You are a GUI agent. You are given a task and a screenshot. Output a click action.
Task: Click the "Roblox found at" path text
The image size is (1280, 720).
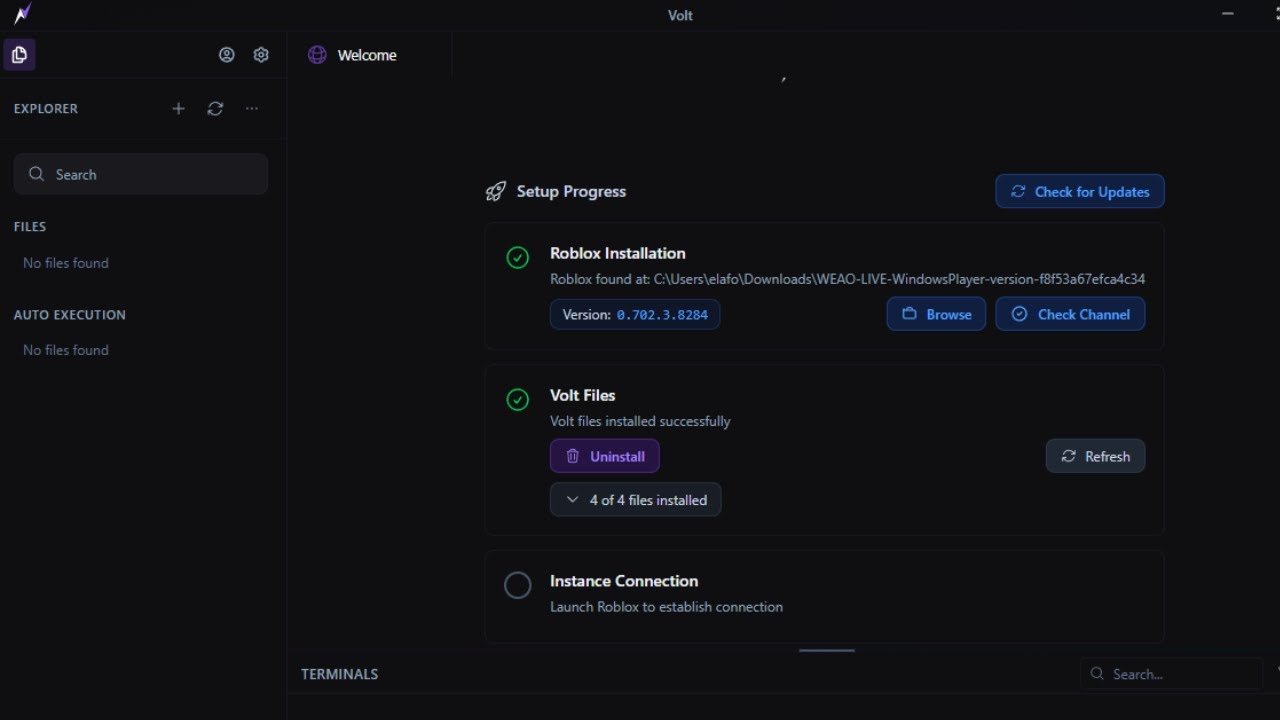[x=848, y=279]
